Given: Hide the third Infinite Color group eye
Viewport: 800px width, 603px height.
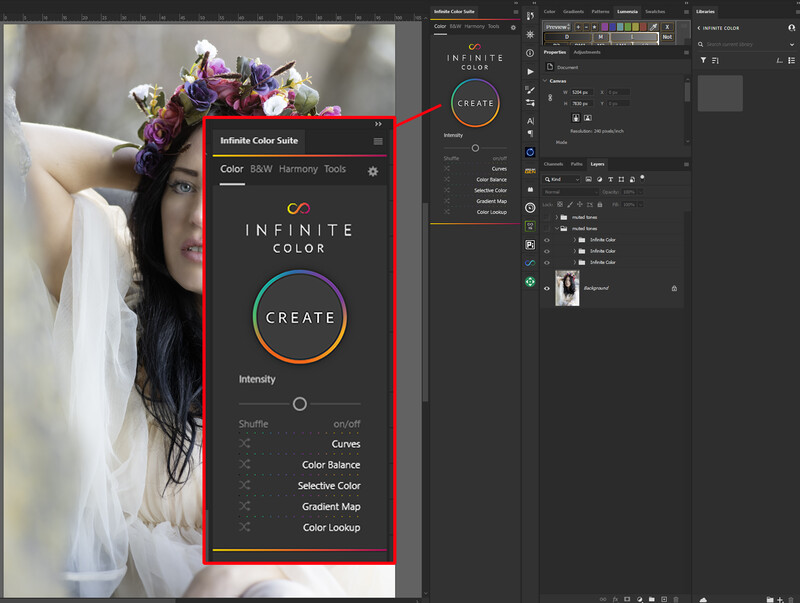Looking at the screenshot, I should pos(547,263).
